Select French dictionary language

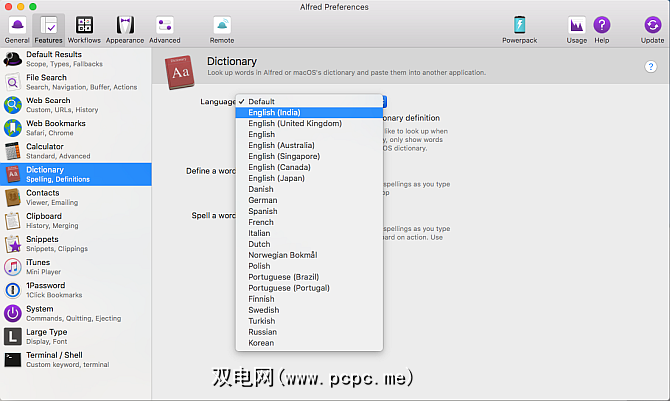(309, 222)
